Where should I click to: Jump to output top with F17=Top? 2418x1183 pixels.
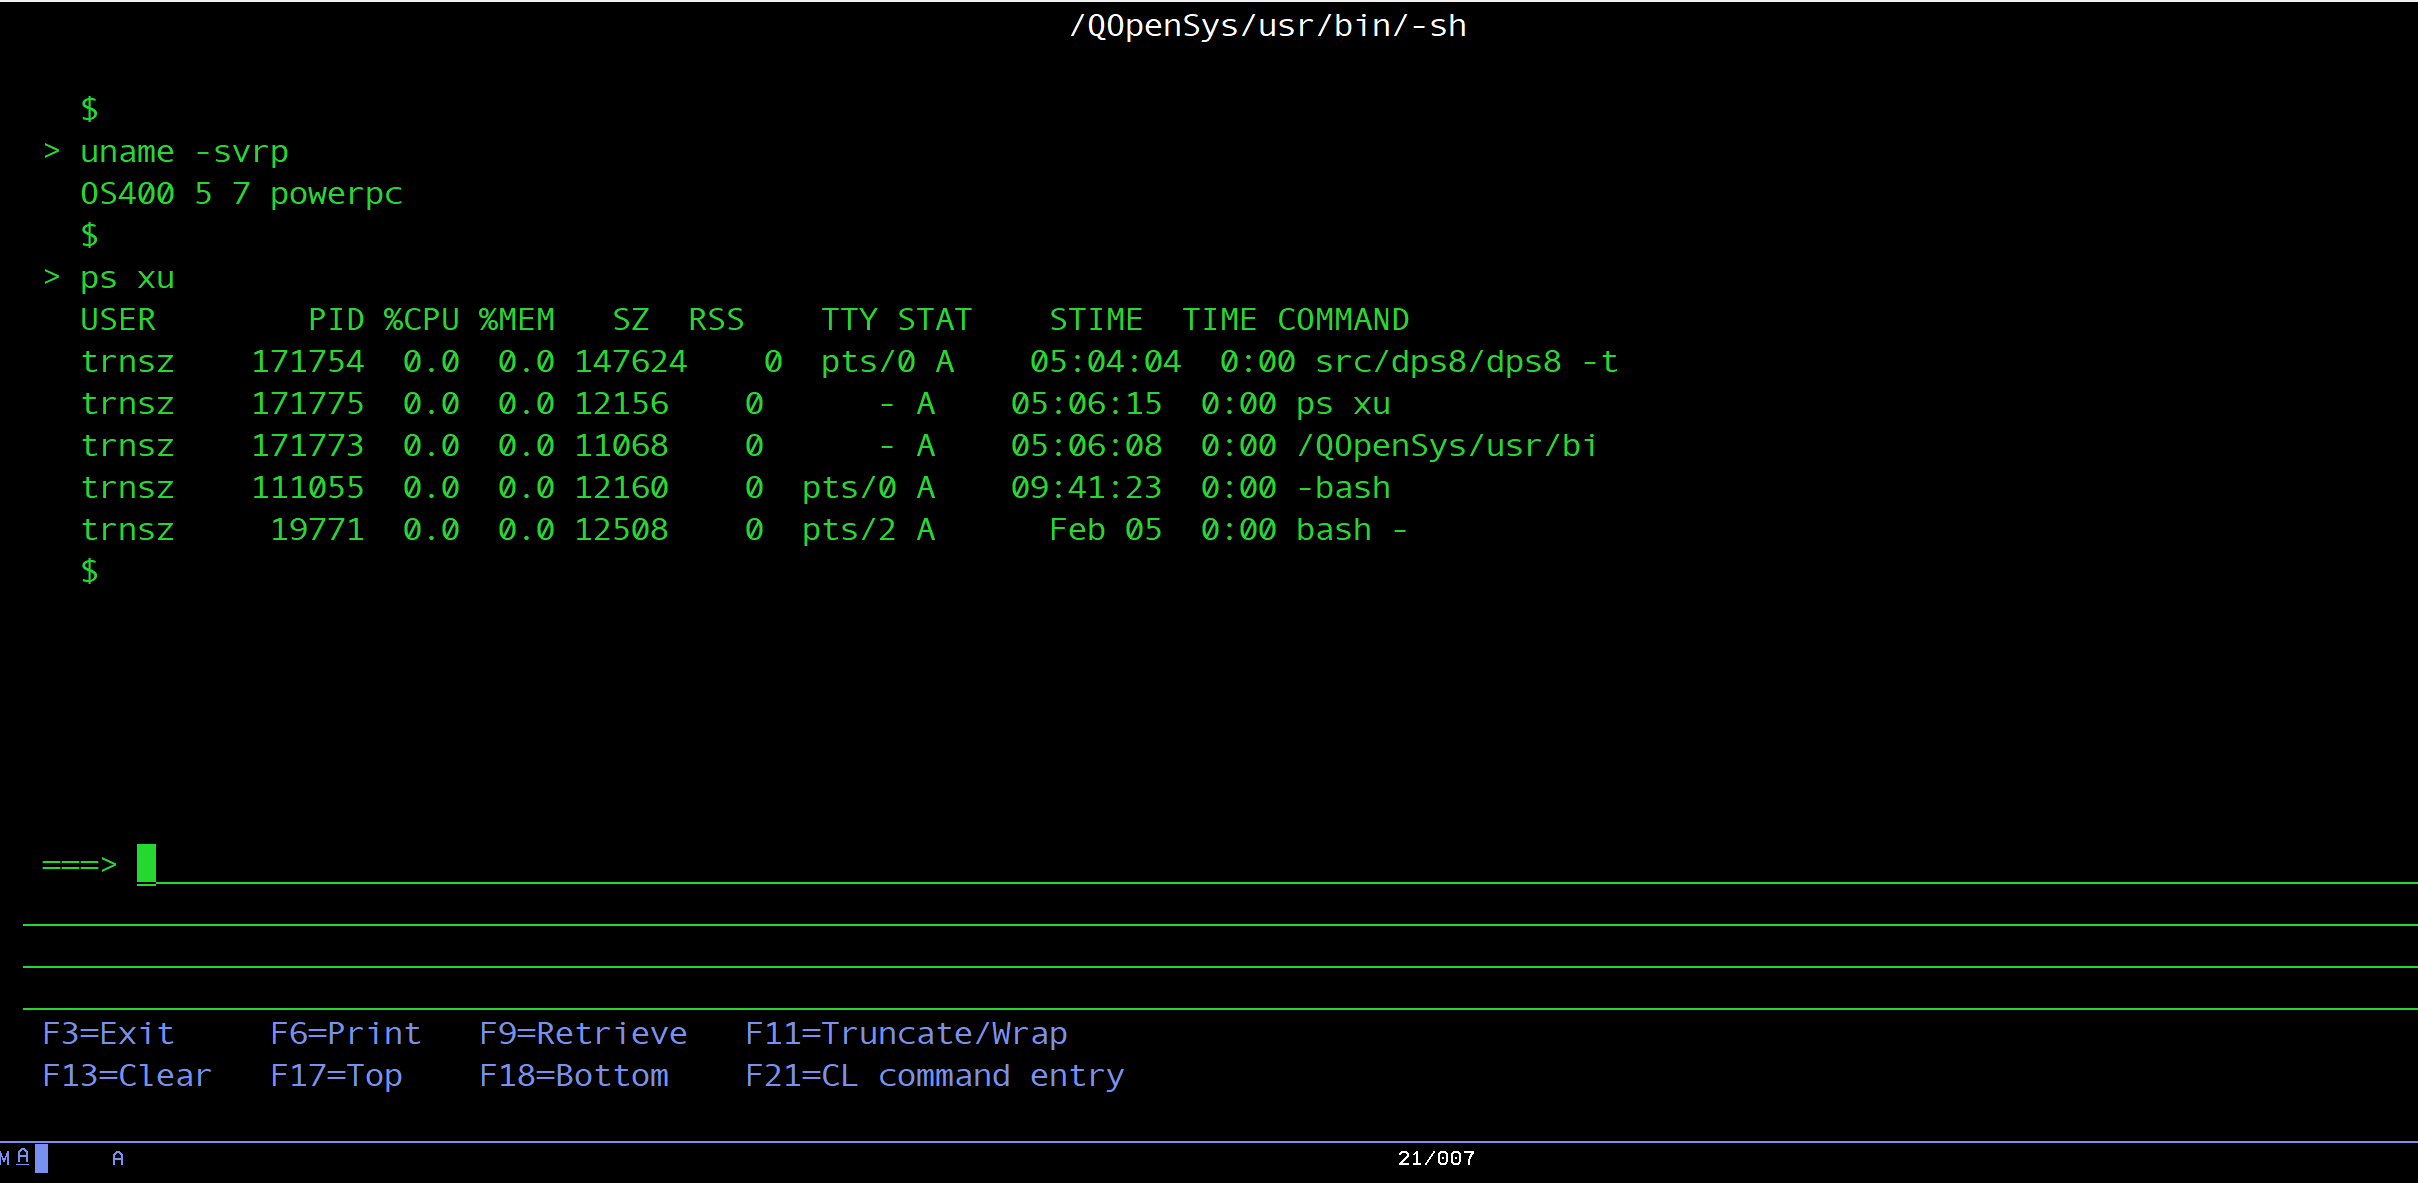(336, 1075)
